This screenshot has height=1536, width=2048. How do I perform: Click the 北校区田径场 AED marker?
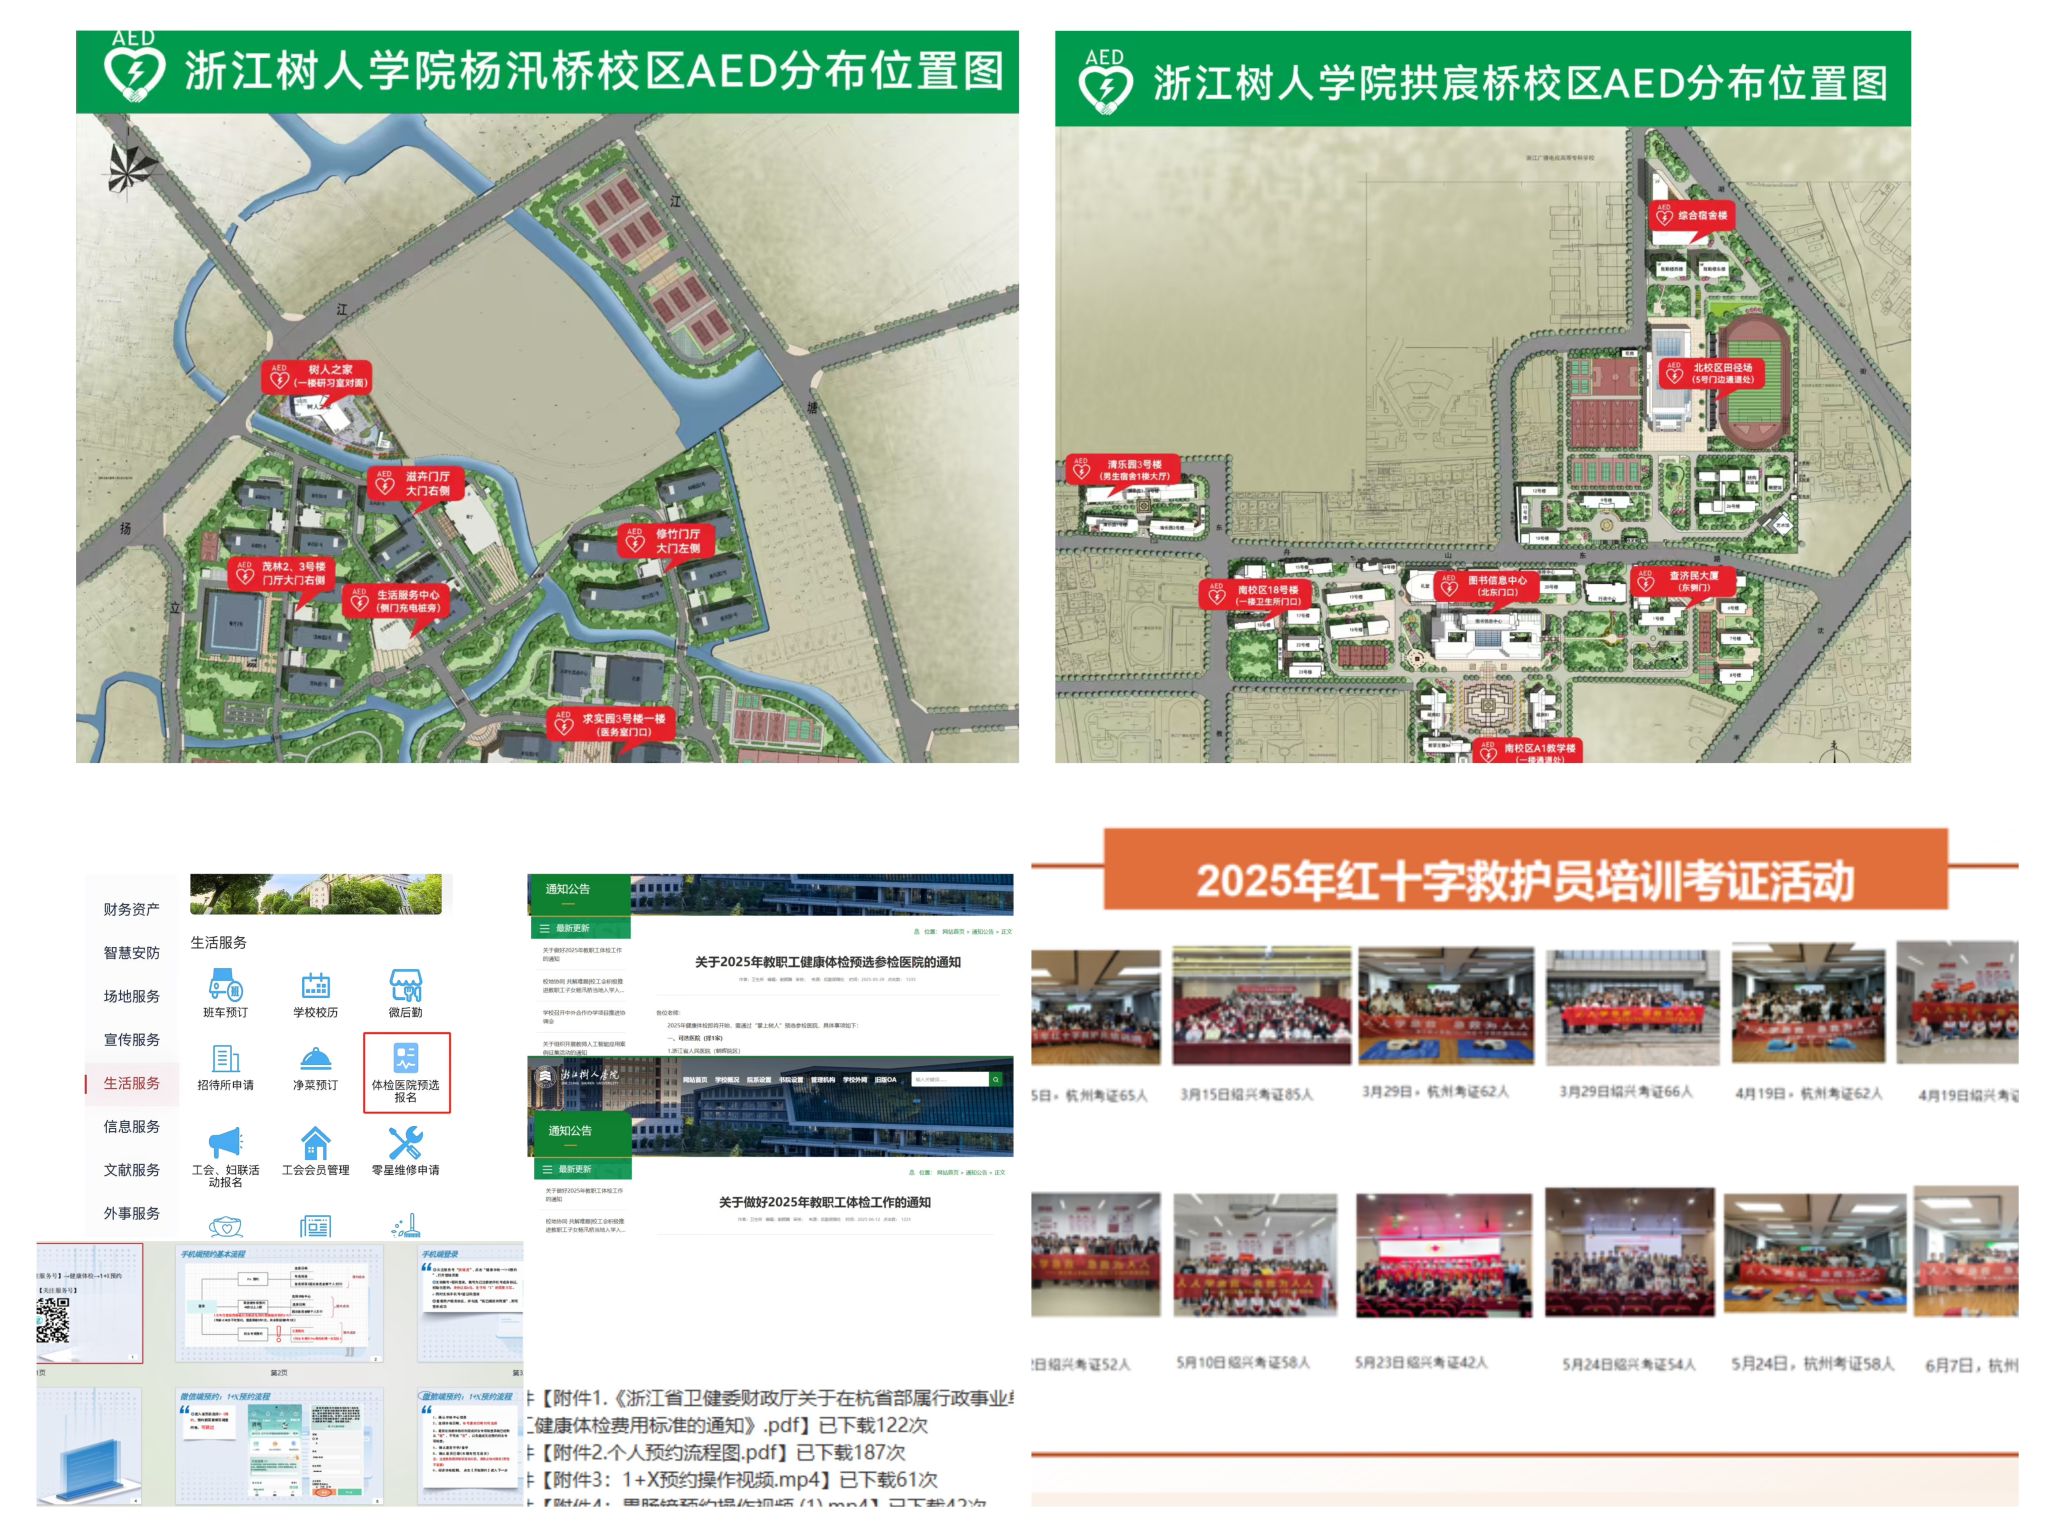click(x=1711, y=374)
